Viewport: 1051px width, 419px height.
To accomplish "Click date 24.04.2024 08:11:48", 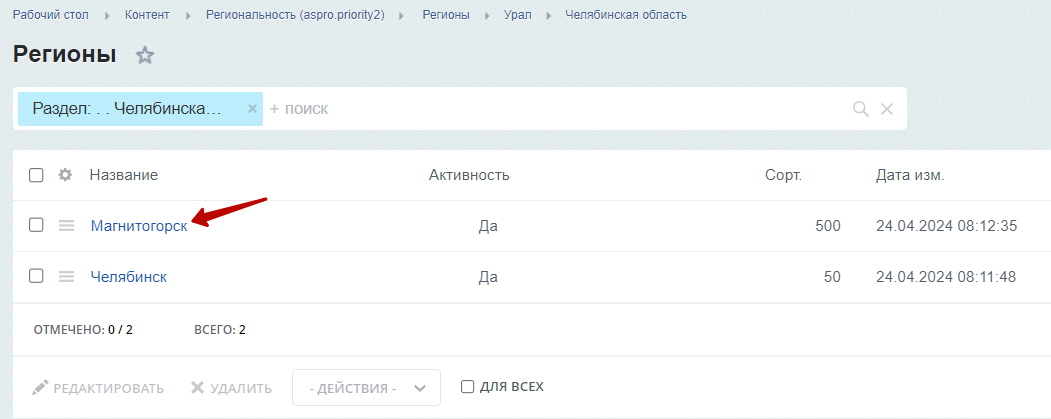I will 946,276.
